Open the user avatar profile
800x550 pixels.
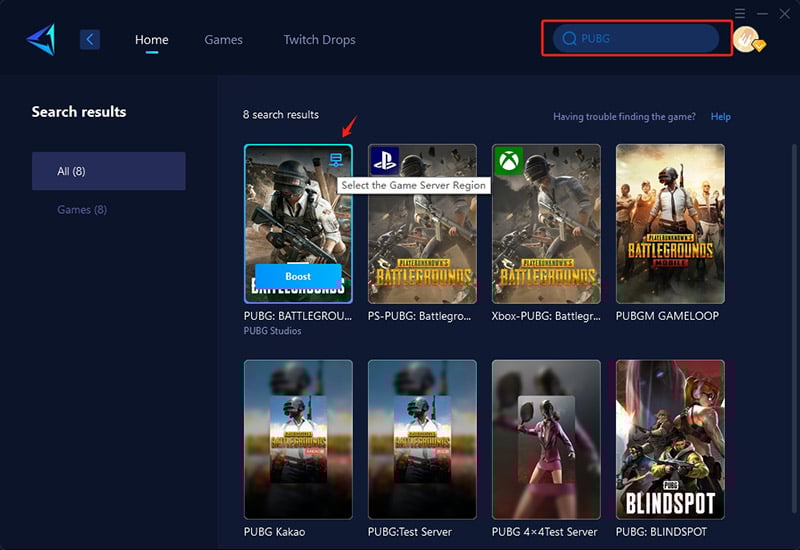[x=748, y=39]
